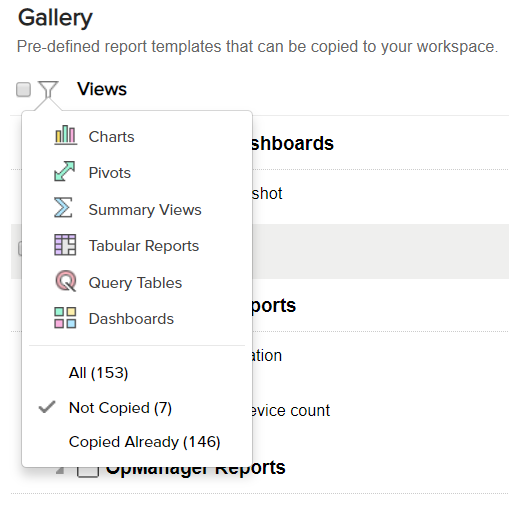Click the Summary Views sigma icon
This screenshot has width=509, height=507.
(x=63, y=207)
